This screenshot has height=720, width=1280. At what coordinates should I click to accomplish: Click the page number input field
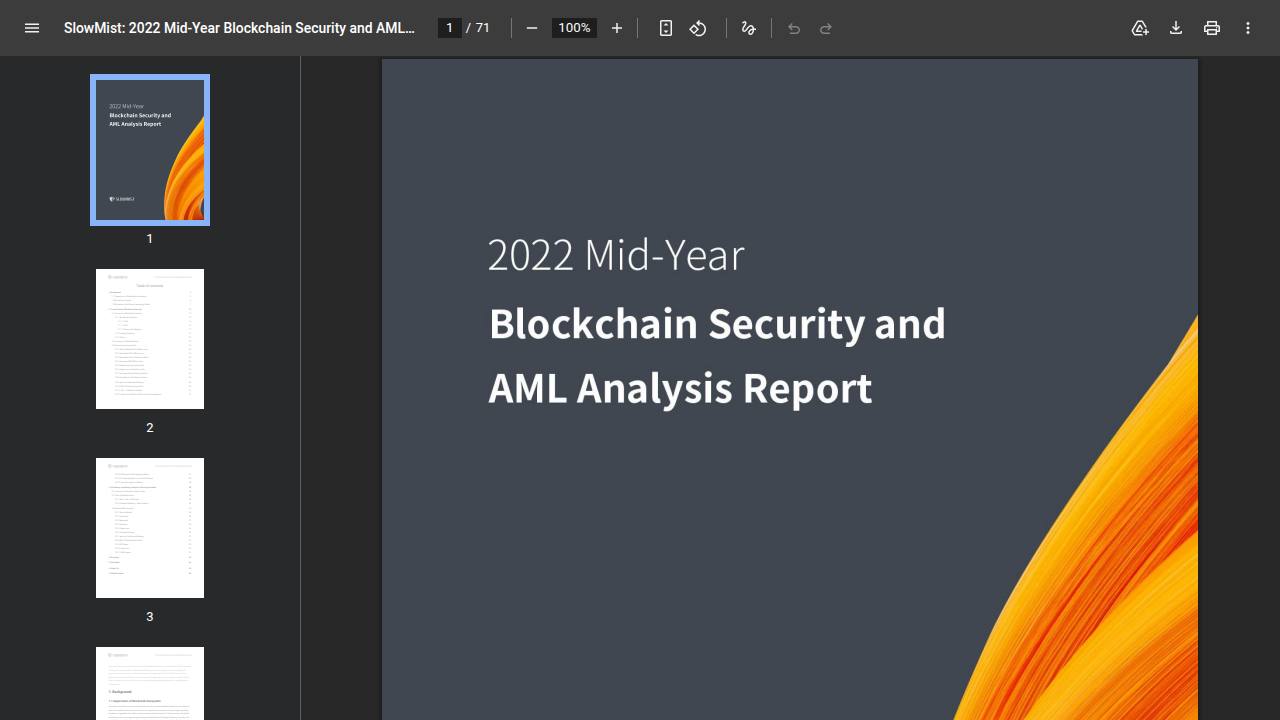click(450, 28)
